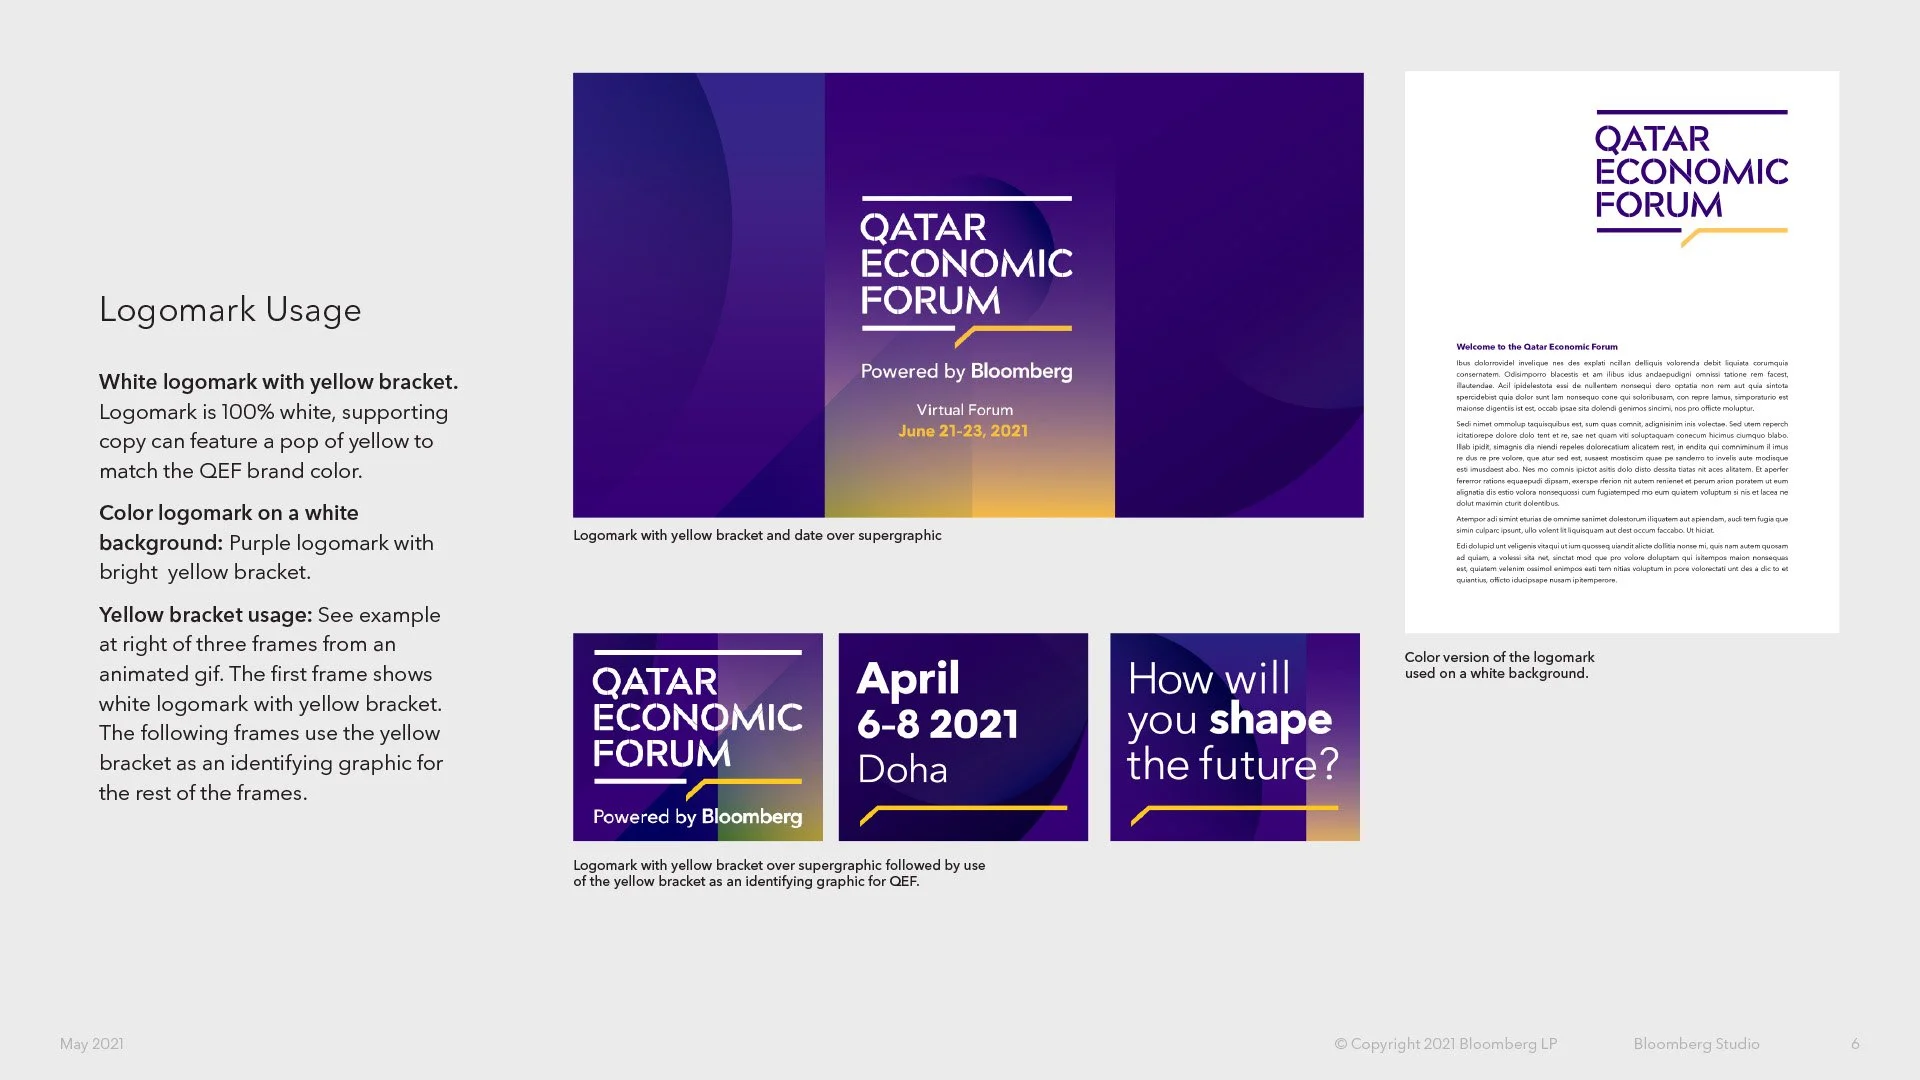Click the 'Virtual Forum' text
Image resolution: width=1920 pixels, height=1080 pixels.
(x=965, y=410)
